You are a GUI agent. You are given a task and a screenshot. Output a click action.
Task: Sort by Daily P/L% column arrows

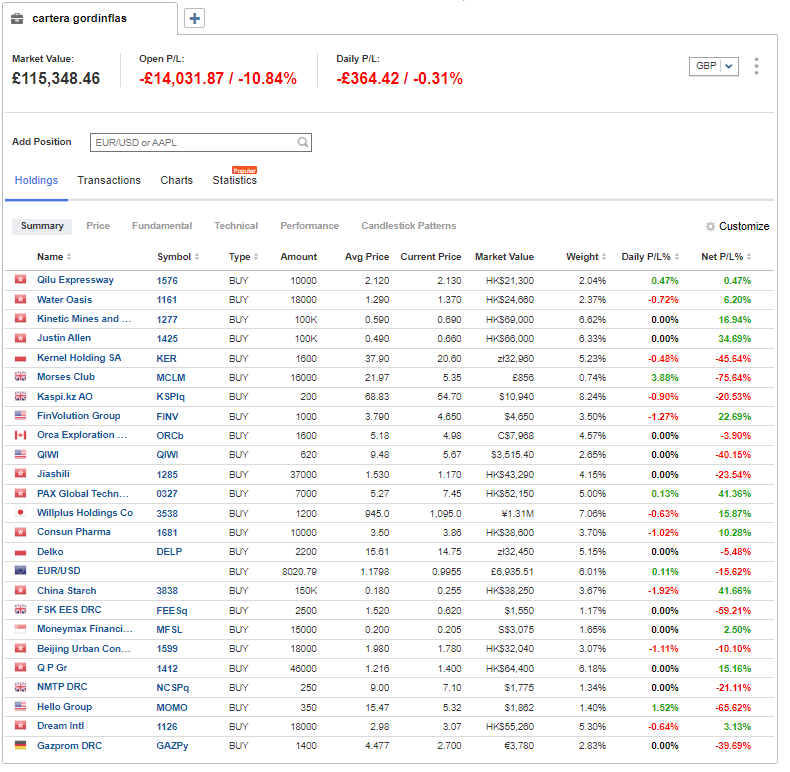point(677,256)
